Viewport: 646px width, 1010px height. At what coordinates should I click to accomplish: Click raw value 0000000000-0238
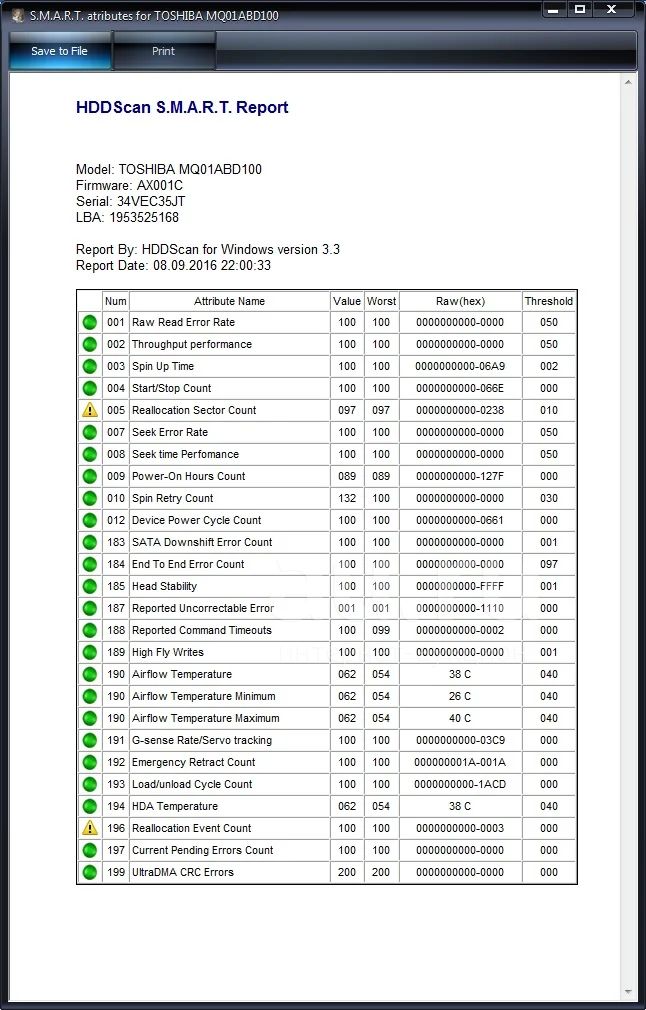tap(460, 410)
